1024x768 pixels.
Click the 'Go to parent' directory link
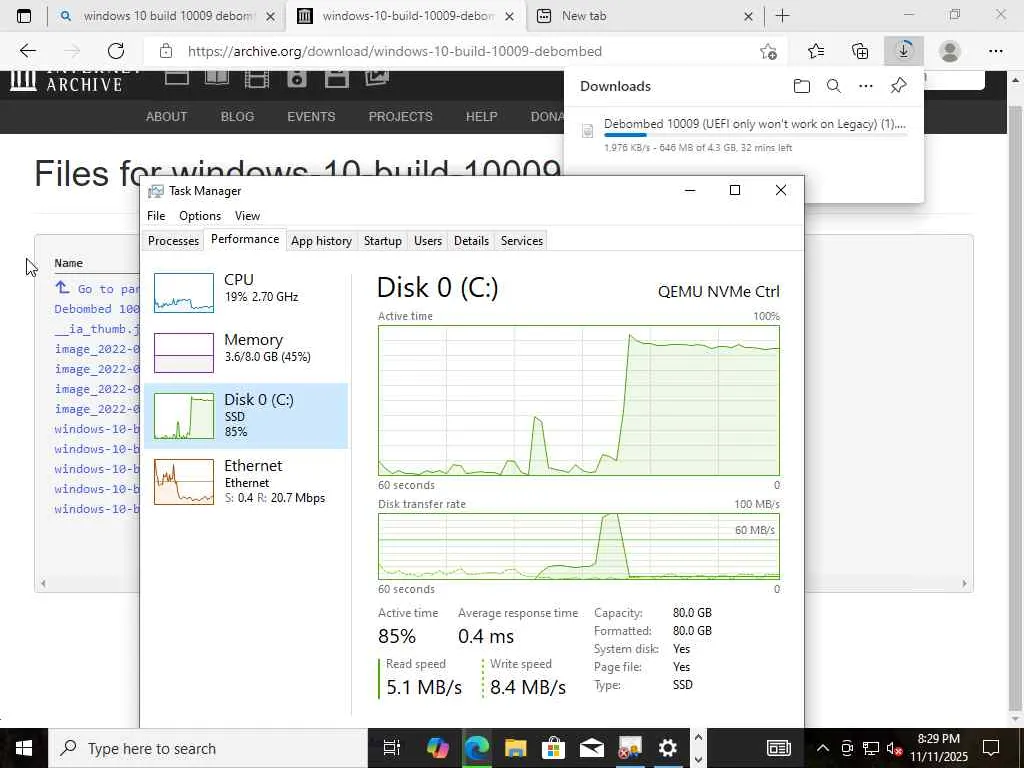(x=97, y=288)
